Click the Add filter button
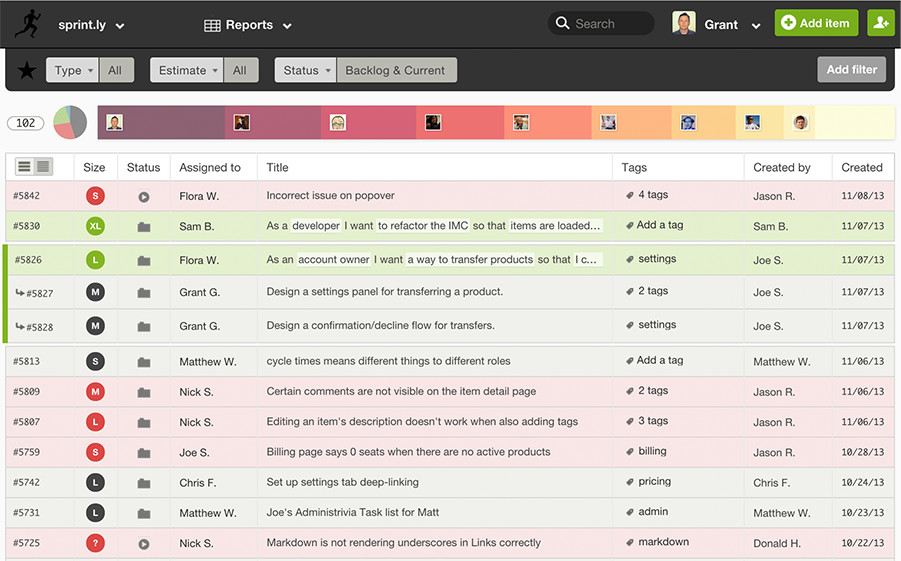Image resolution: width=901 pixels, height=561 pixels. pyautogui.click(x=851, y=70)
